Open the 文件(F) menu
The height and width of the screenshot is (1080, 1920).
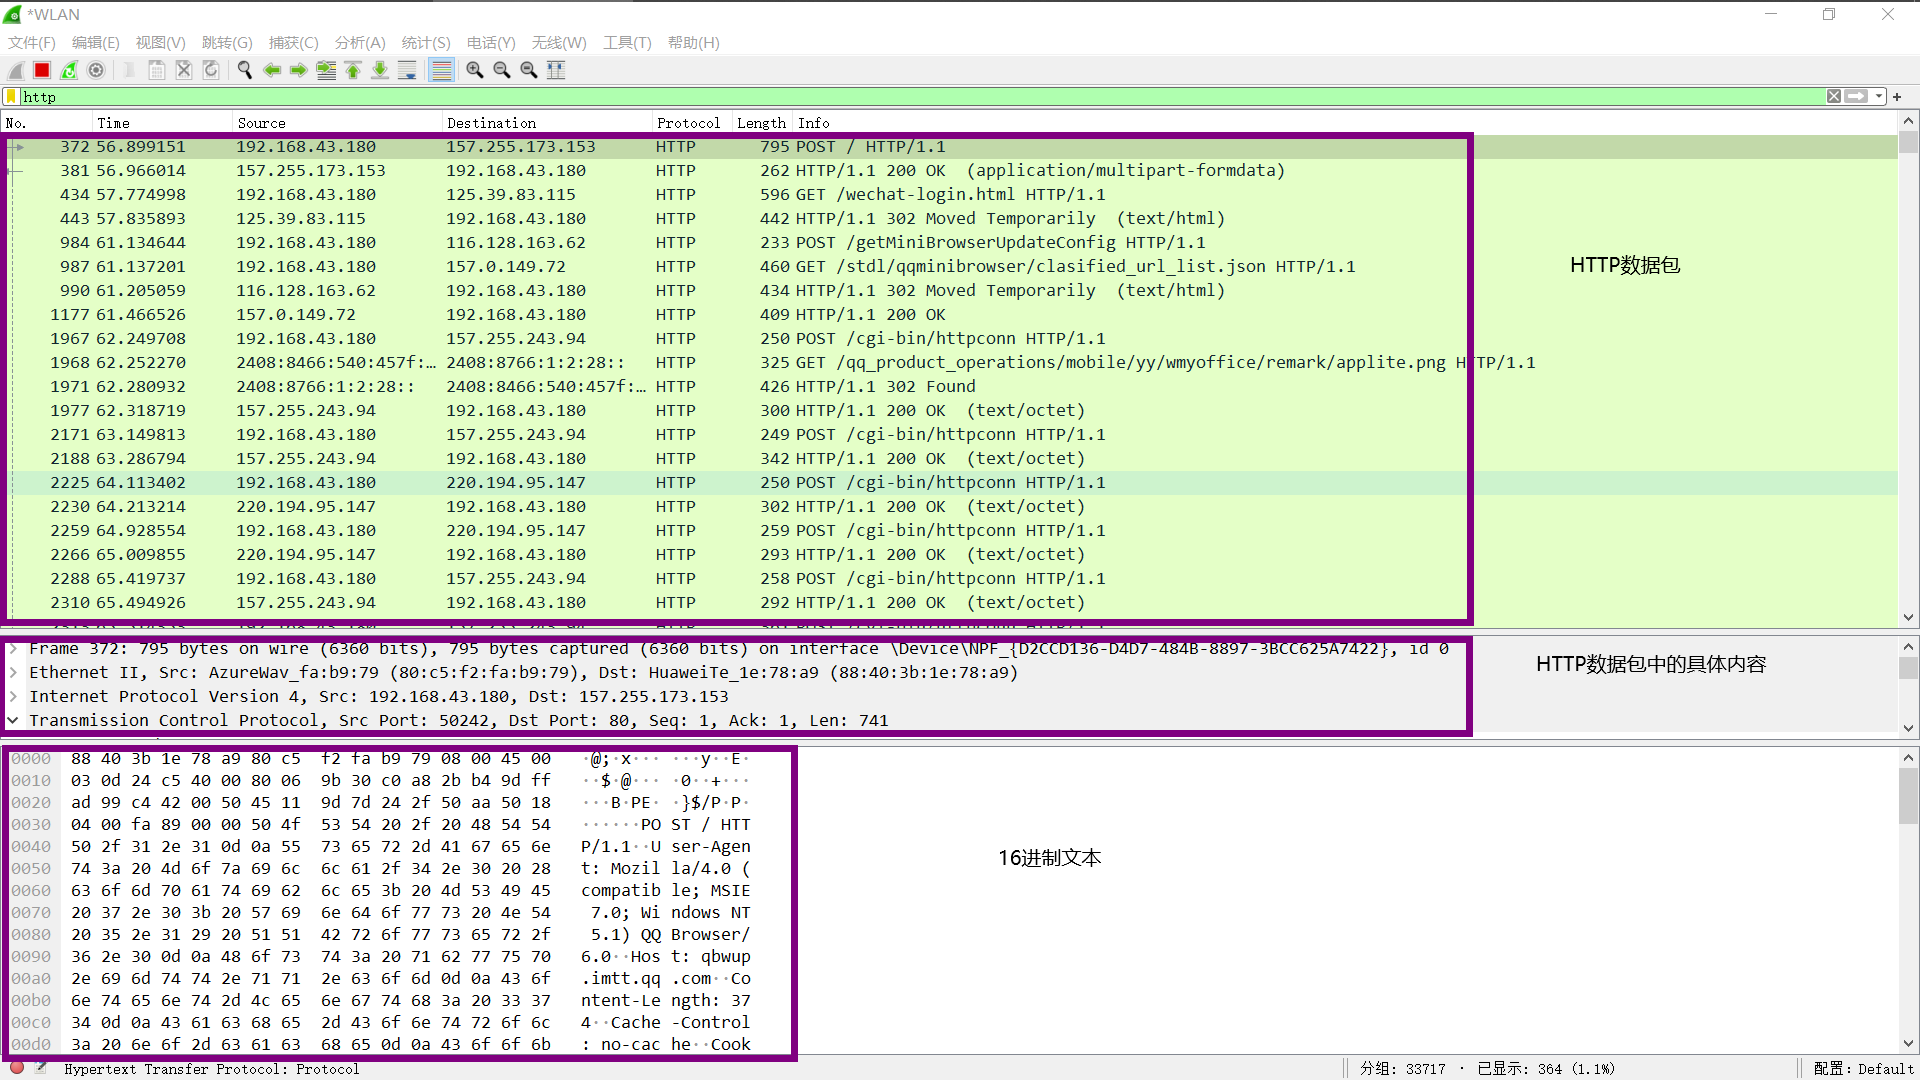(32, 43)
